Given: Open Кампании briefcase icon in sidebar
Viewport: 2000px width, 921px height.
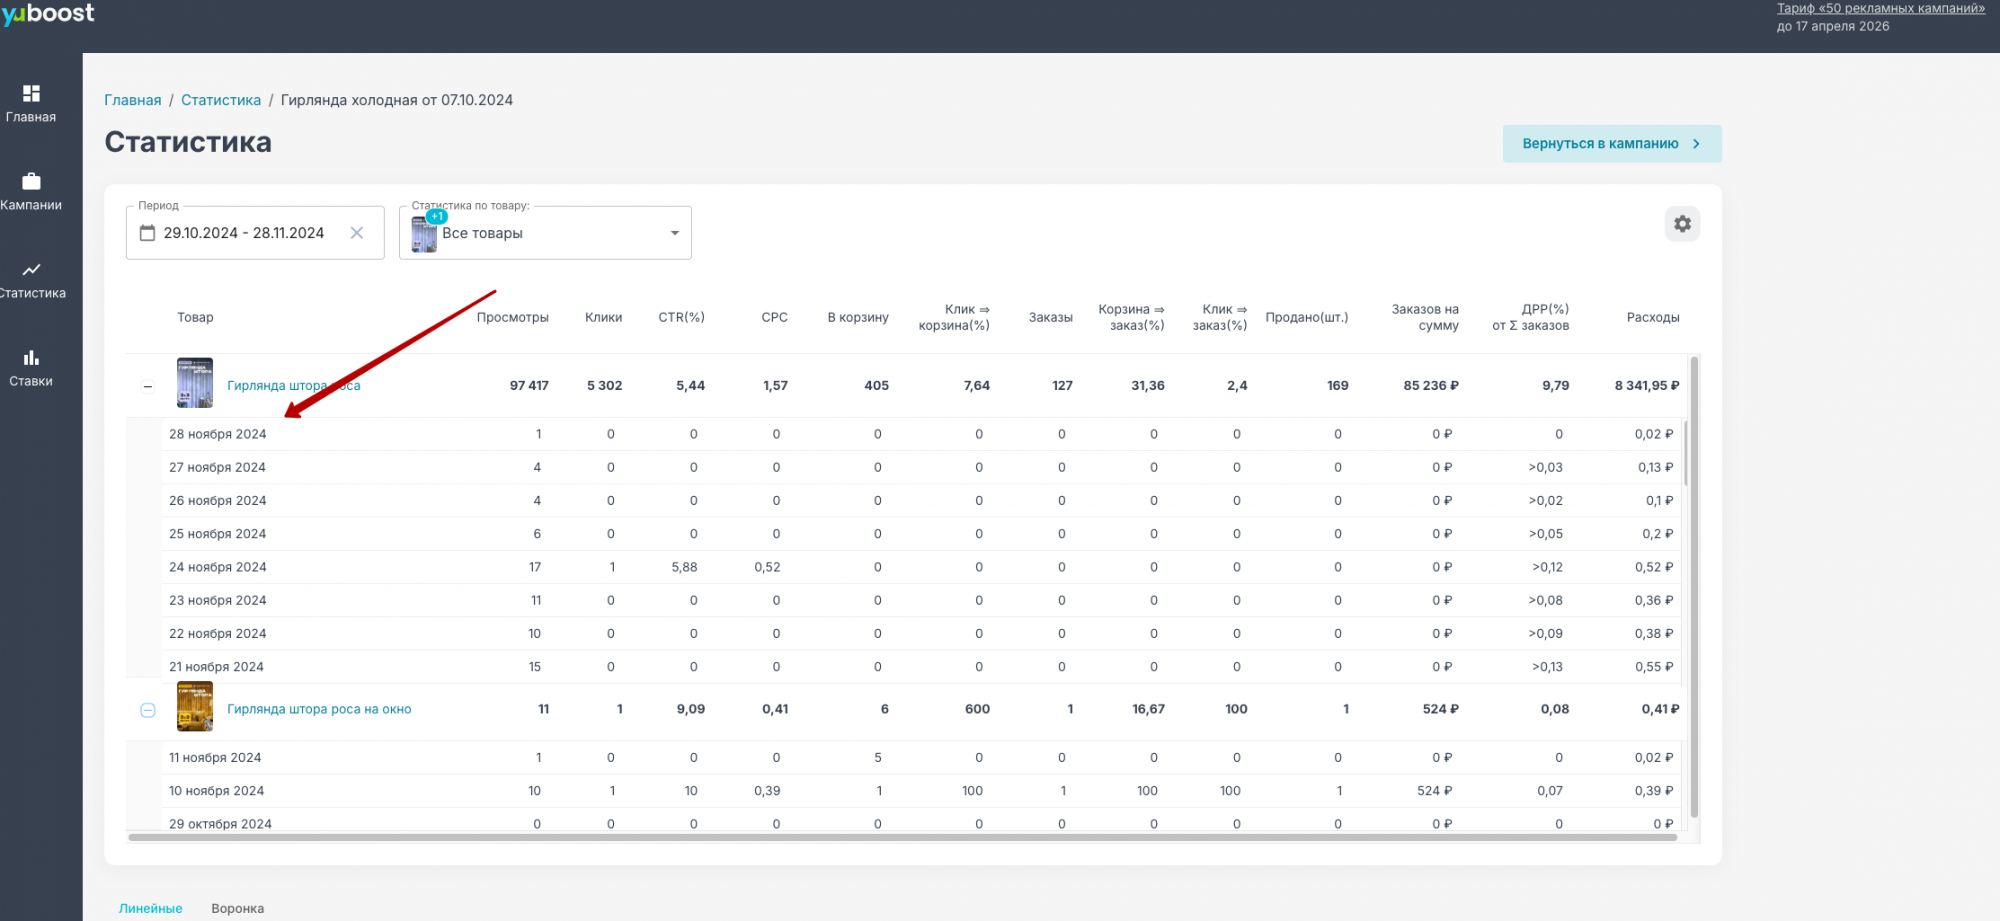Looking at the screenshot, I should pyautogui.click(x=31, y=182).
